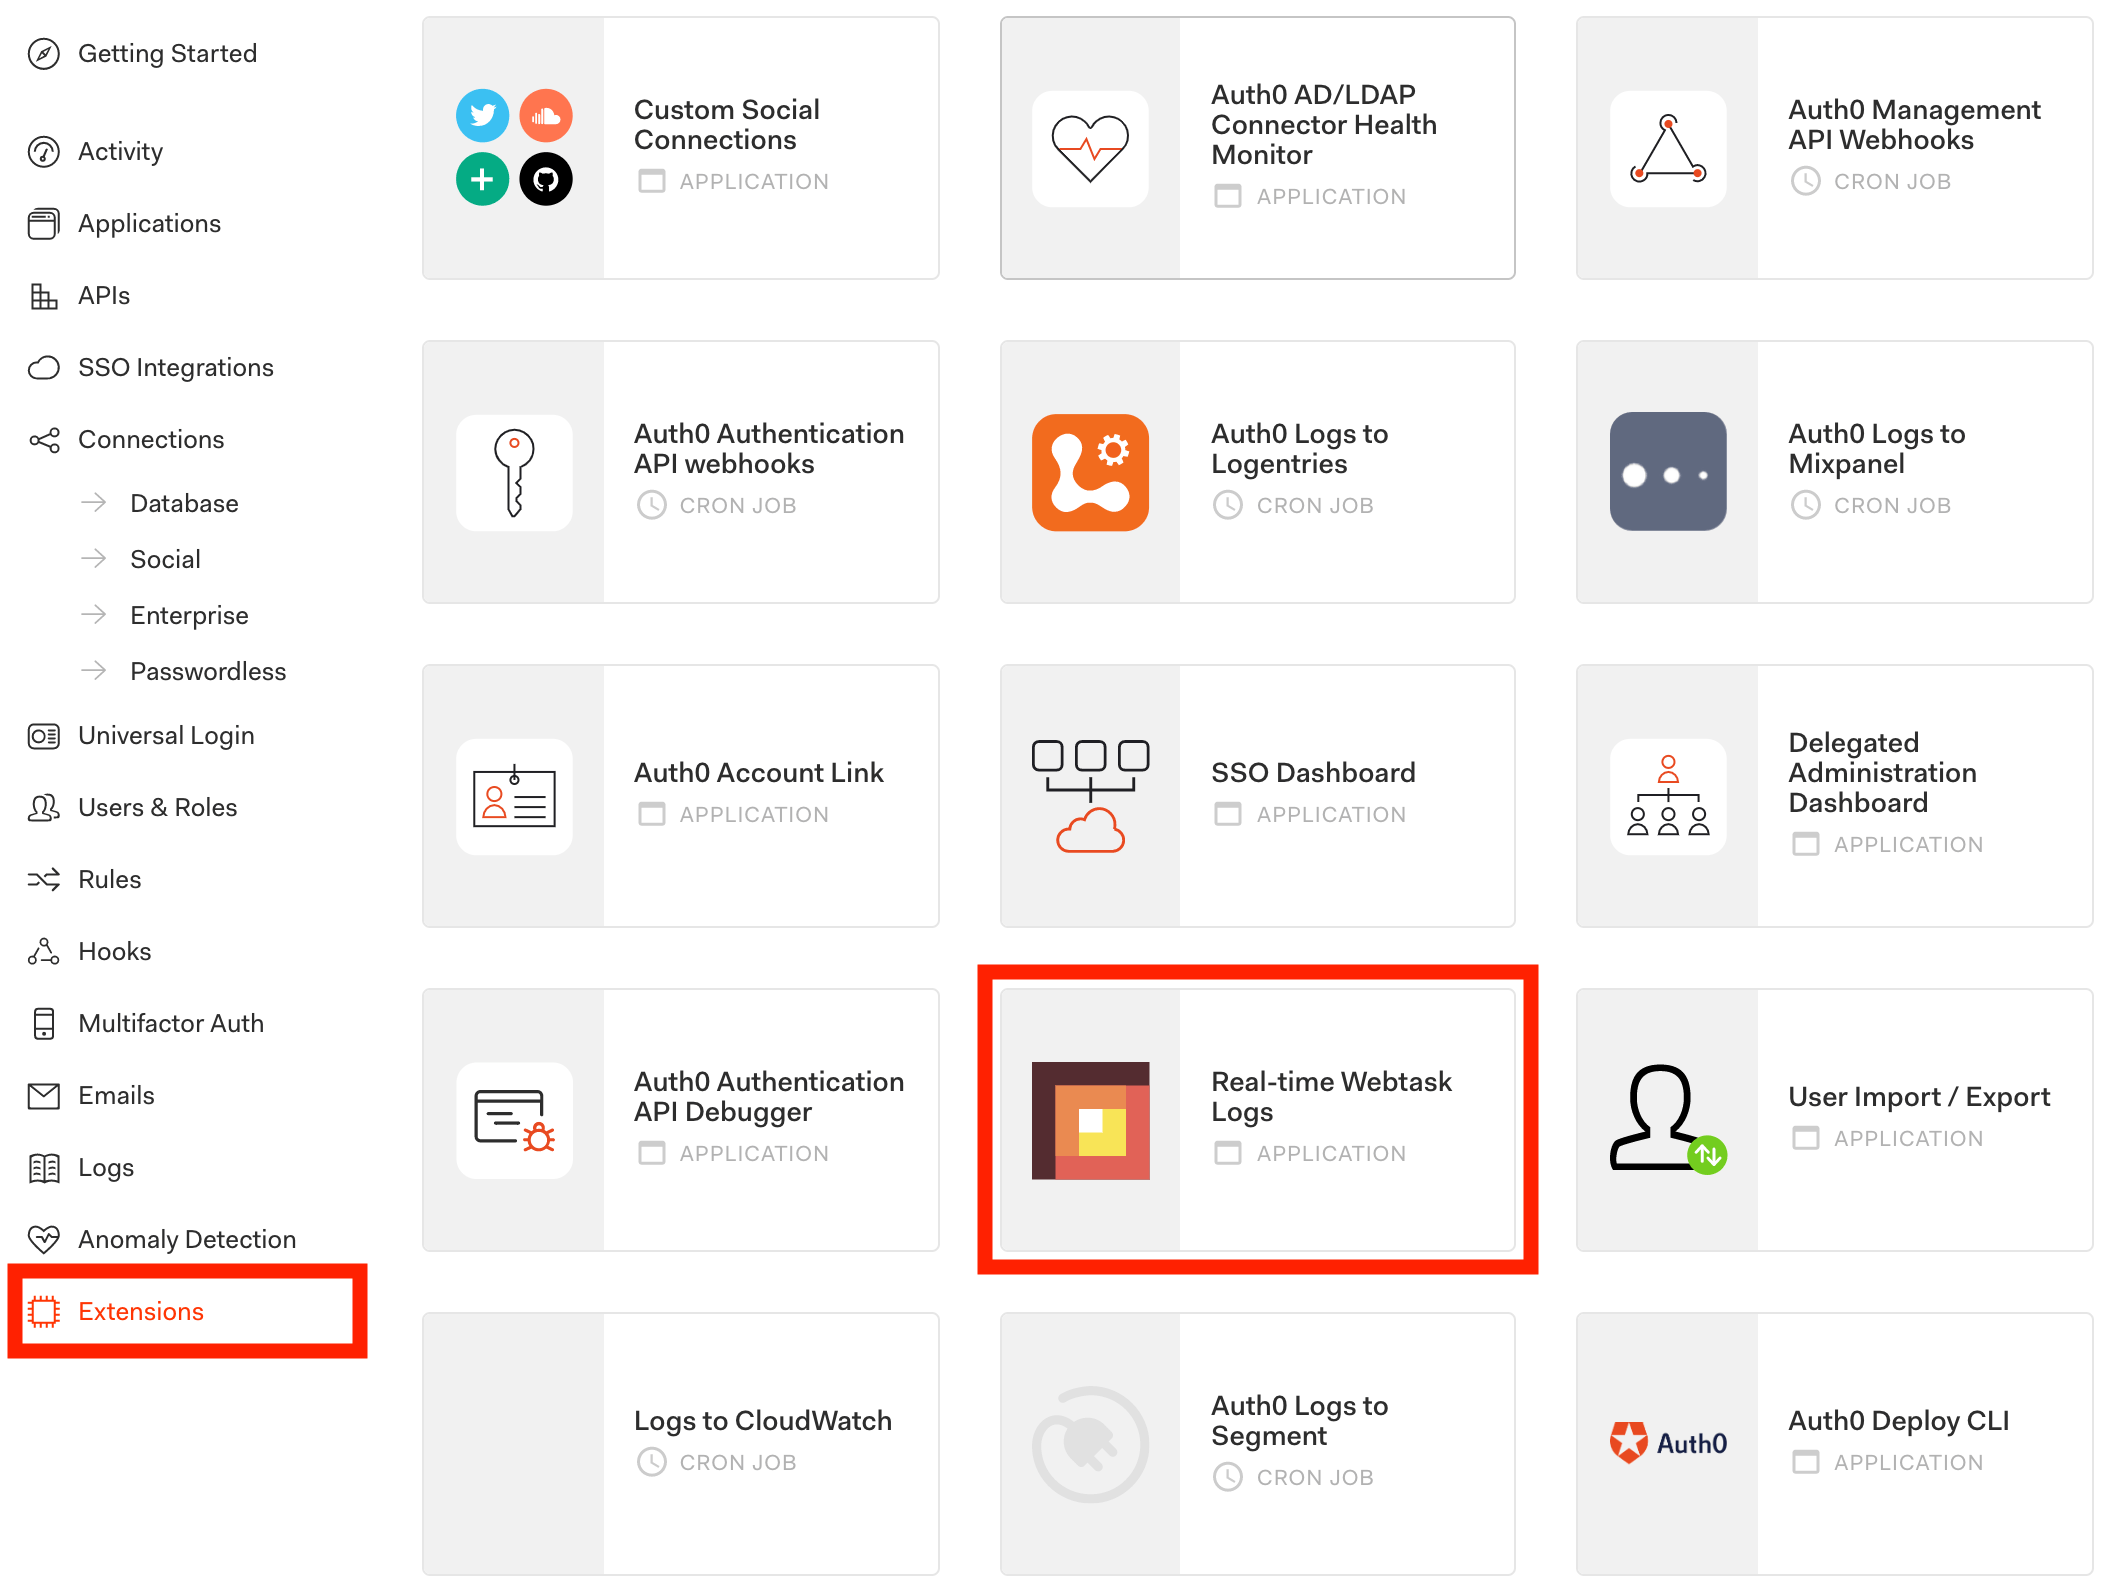Open Delegated Administration Dashboard extension
The width and height of the screenshot is (2108, 1590).
point(1834,796)
